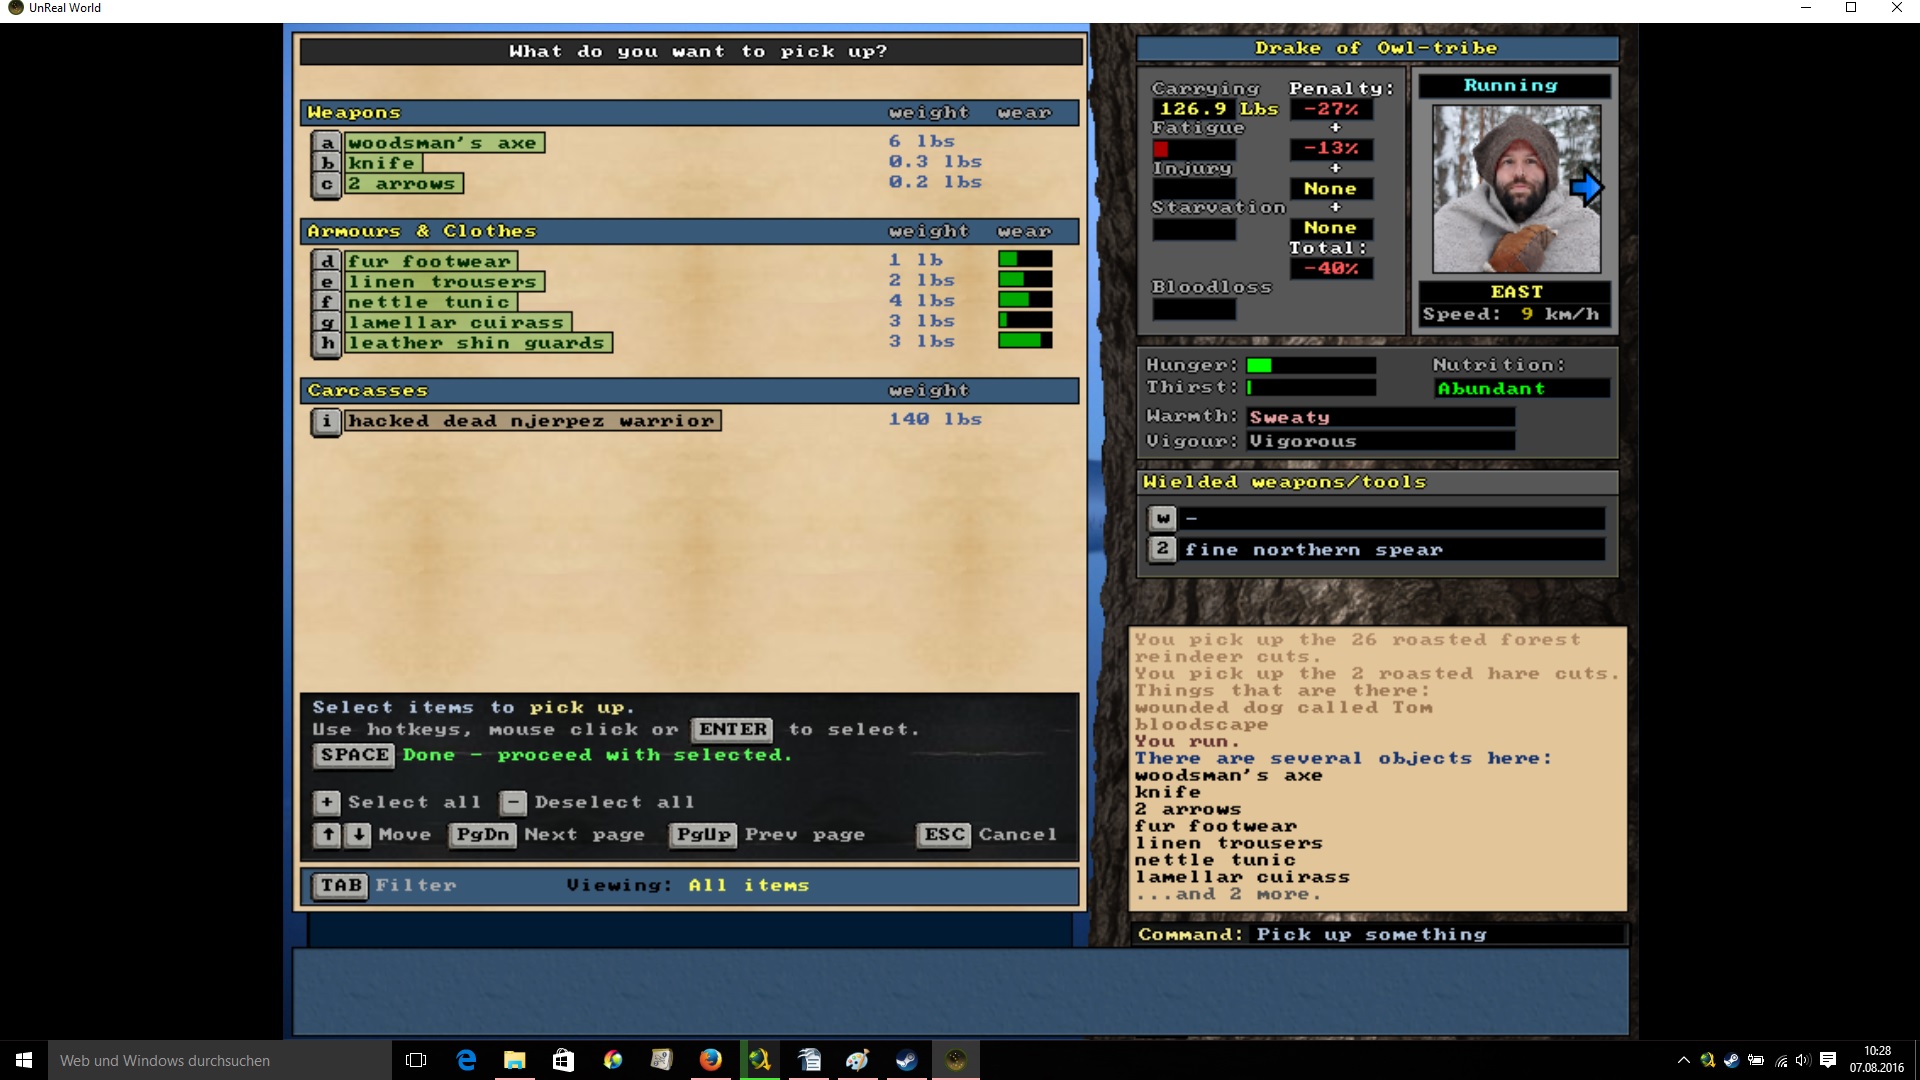
Task: Select the woodsman's axe item
Action: 445,143
